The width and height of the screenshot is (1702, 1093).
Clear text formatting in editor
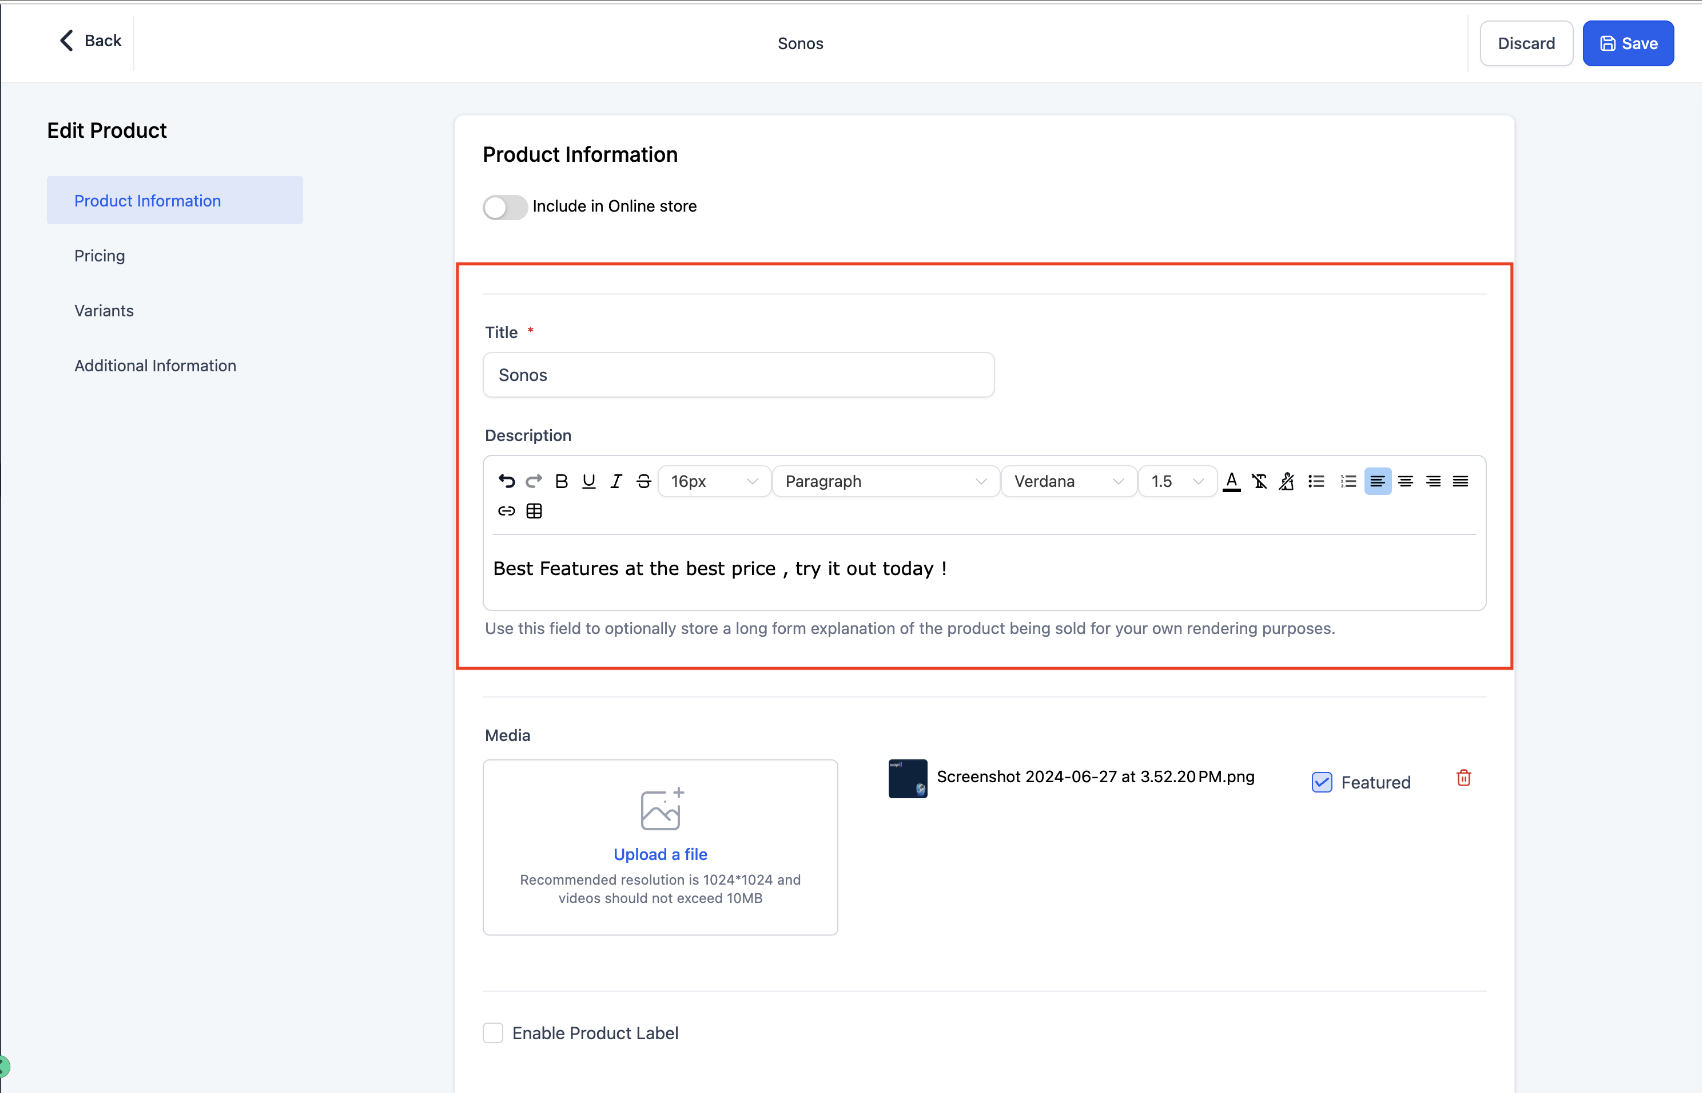pyautogui.click(x=1260, y=481)
